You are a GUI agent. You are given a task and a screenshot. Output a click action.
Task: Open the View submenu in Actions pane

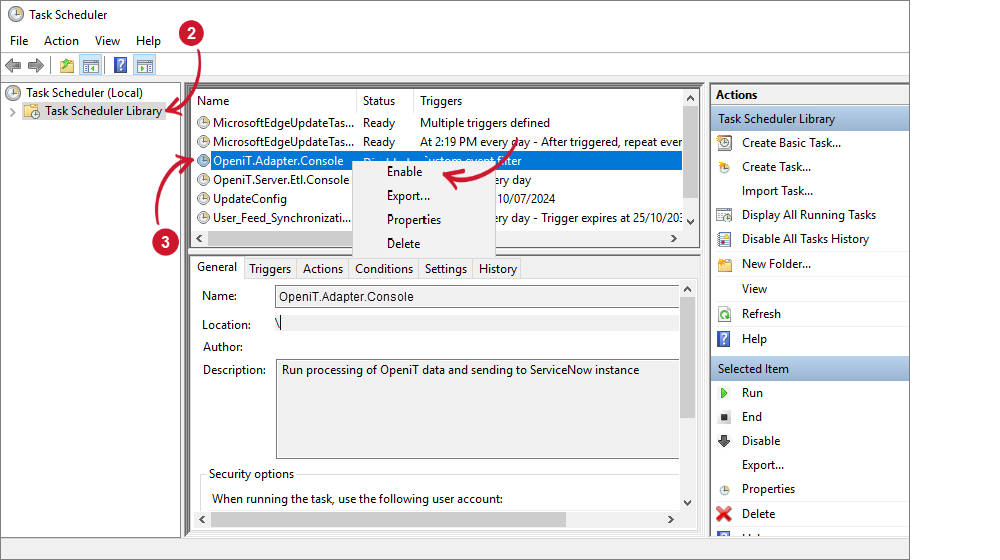754,289
